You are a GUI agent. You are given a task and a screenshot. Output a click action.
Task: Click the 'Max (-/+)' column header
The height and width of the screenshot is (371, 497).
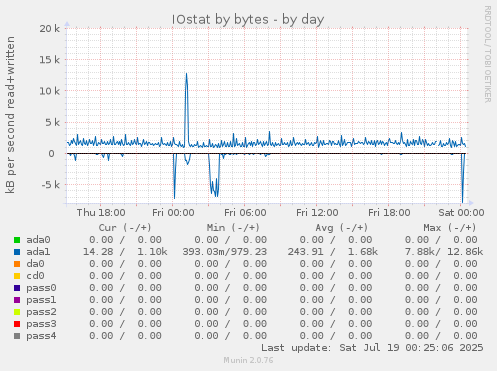click(450, 228)
